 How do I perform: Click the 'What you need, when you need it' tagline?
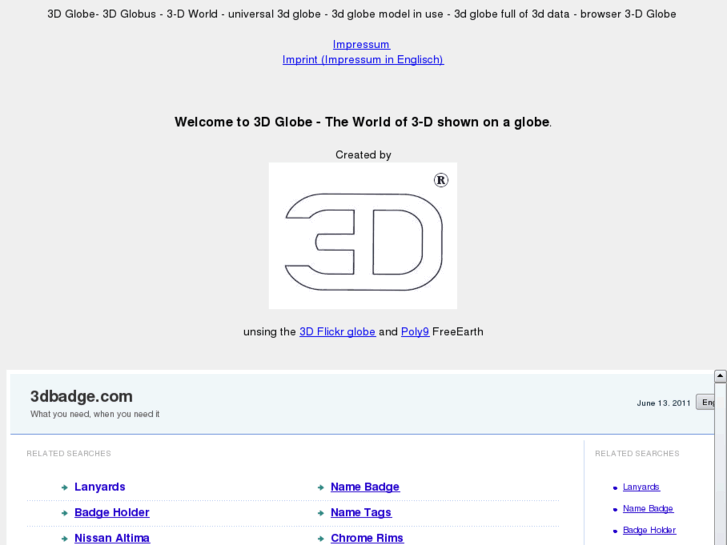[x=95, y=414]
